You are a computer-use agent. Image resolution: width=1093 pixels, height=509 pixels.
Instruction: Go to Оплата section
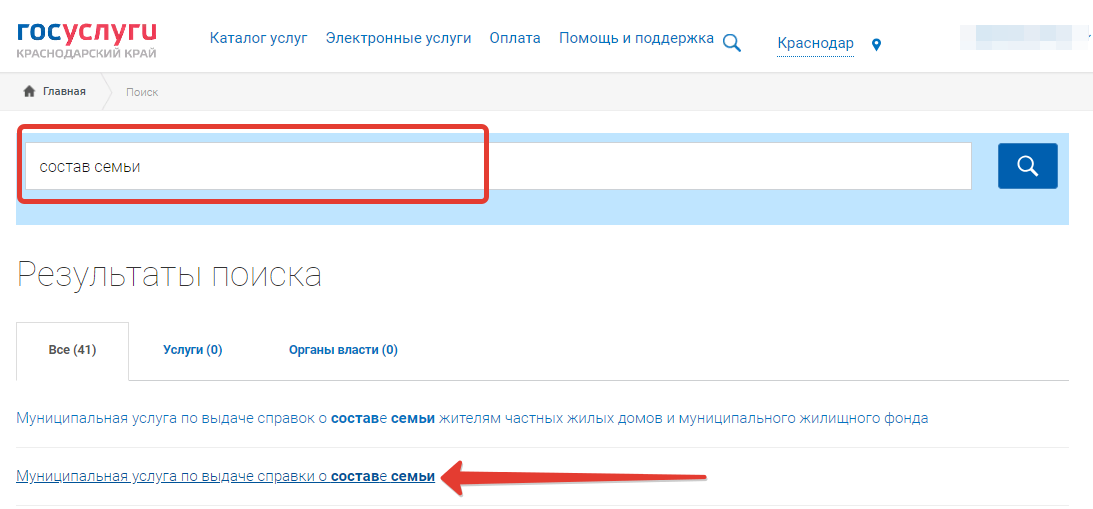pyautogui.click(x=514, y=38)
